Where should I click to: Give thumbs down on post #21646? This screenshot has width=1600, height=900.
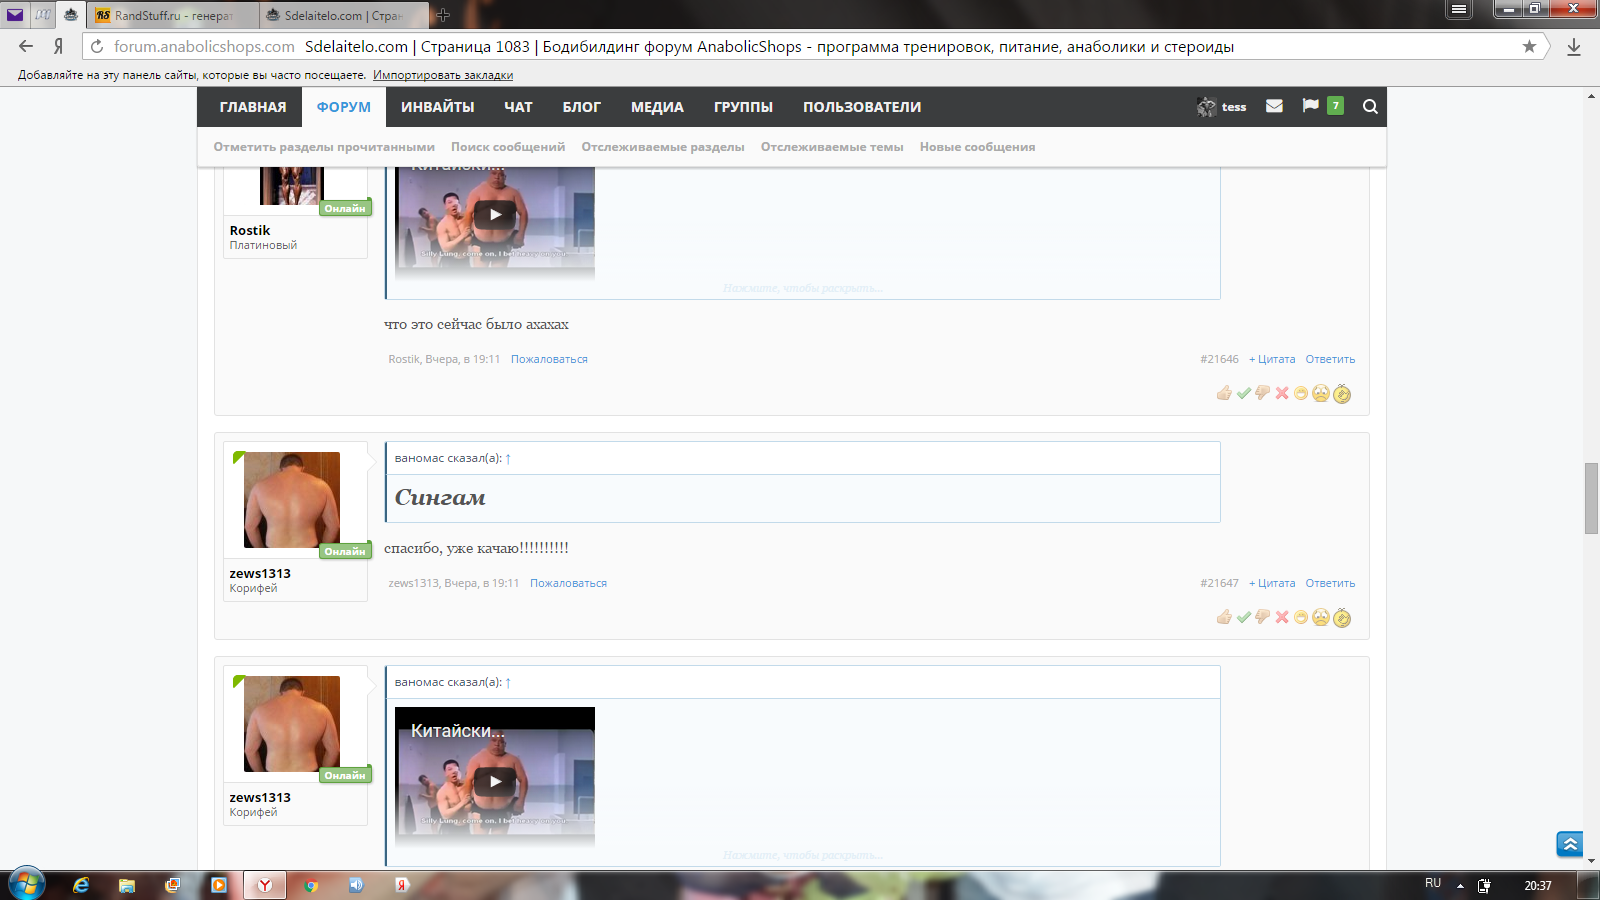pyautogui.click(x=1263, y=393)
